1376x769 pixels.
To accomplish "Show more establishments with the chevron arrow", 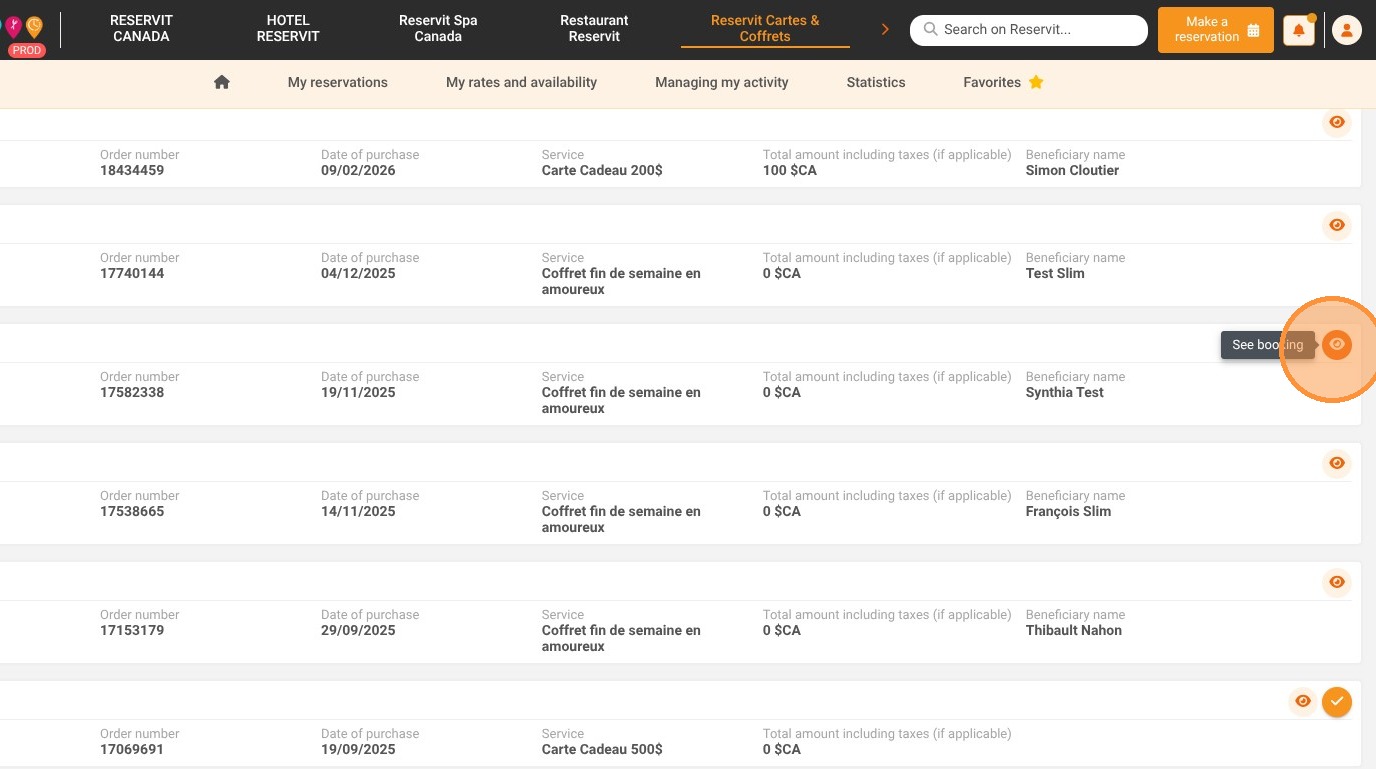I will pyautogui.click(x=885, y=30).
